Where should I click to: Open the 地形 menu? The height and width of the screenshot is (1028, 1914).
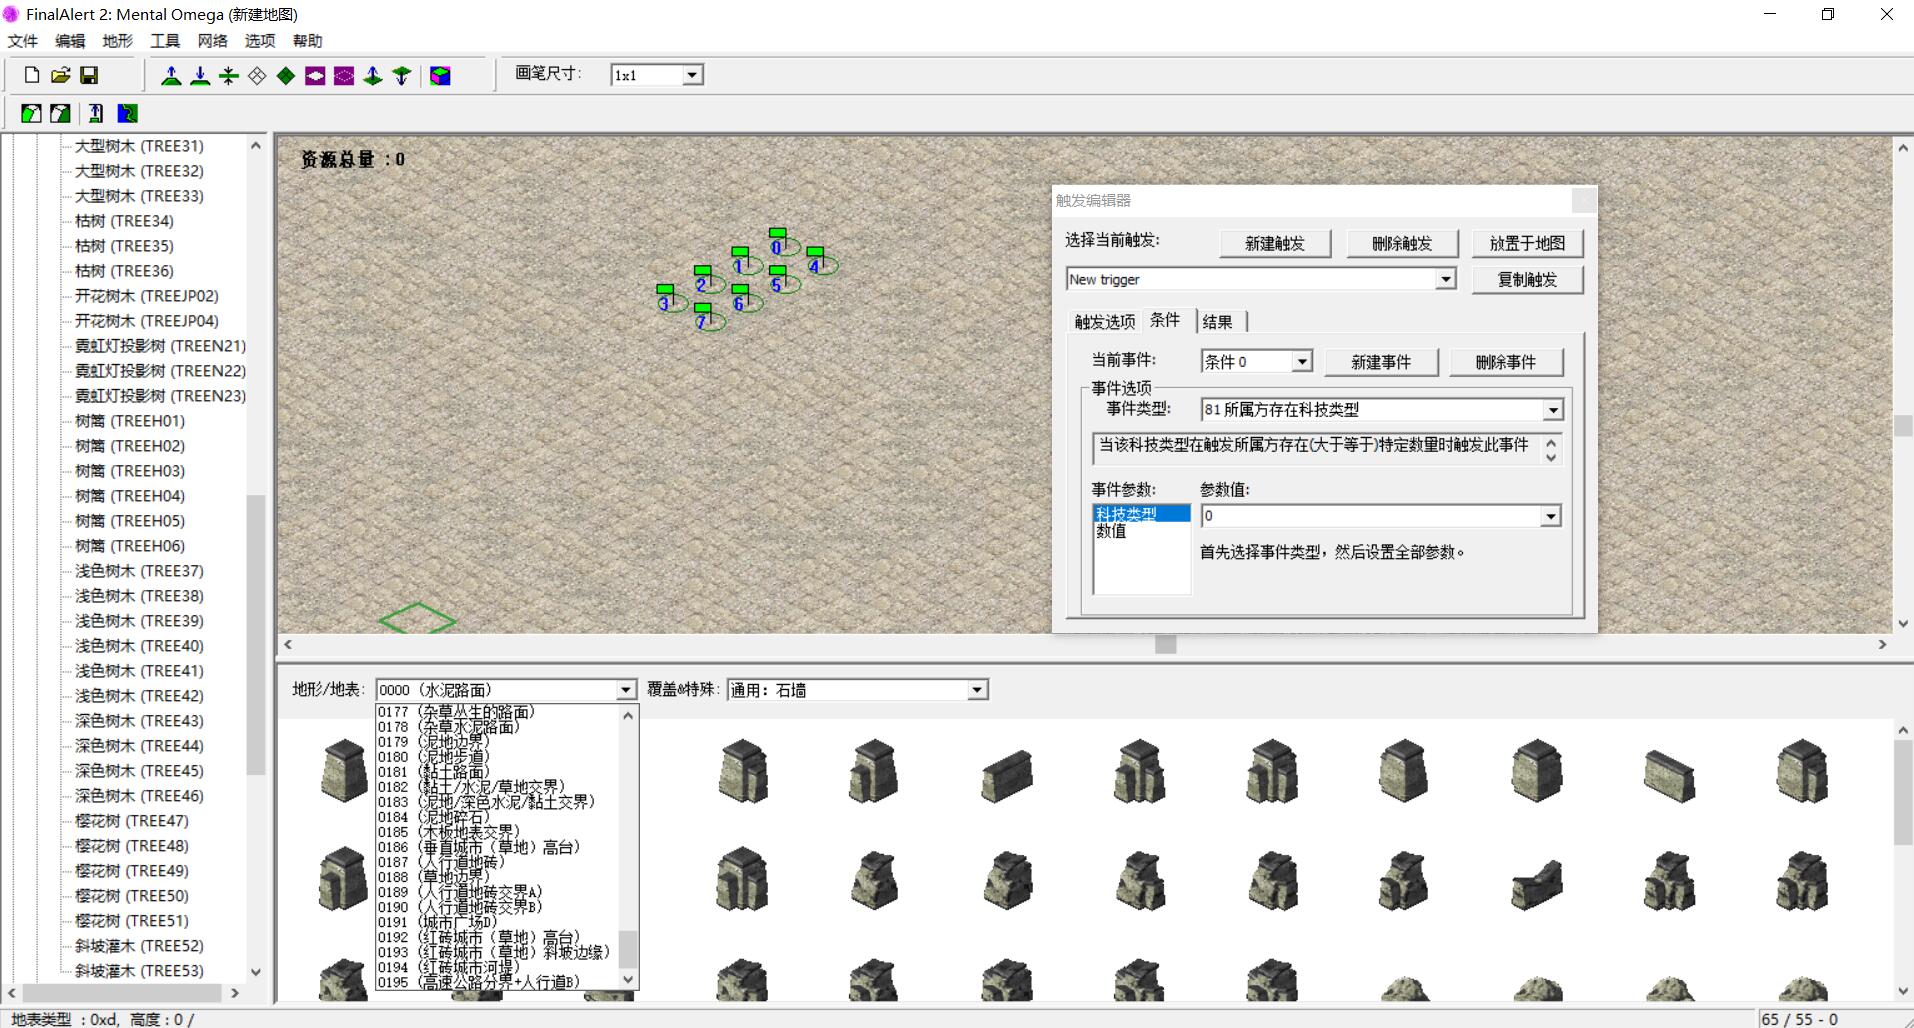tap(117, 41)
